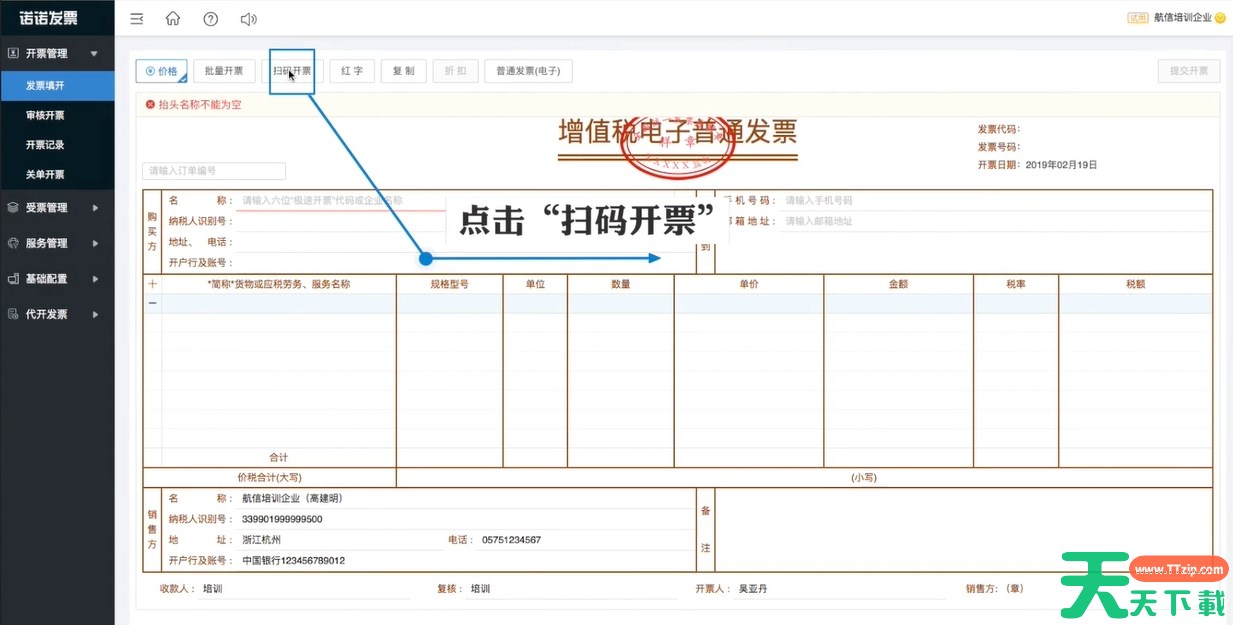Select the 红字 invoice button
This screenshot has height=625, width=1233.
(352, 71)
